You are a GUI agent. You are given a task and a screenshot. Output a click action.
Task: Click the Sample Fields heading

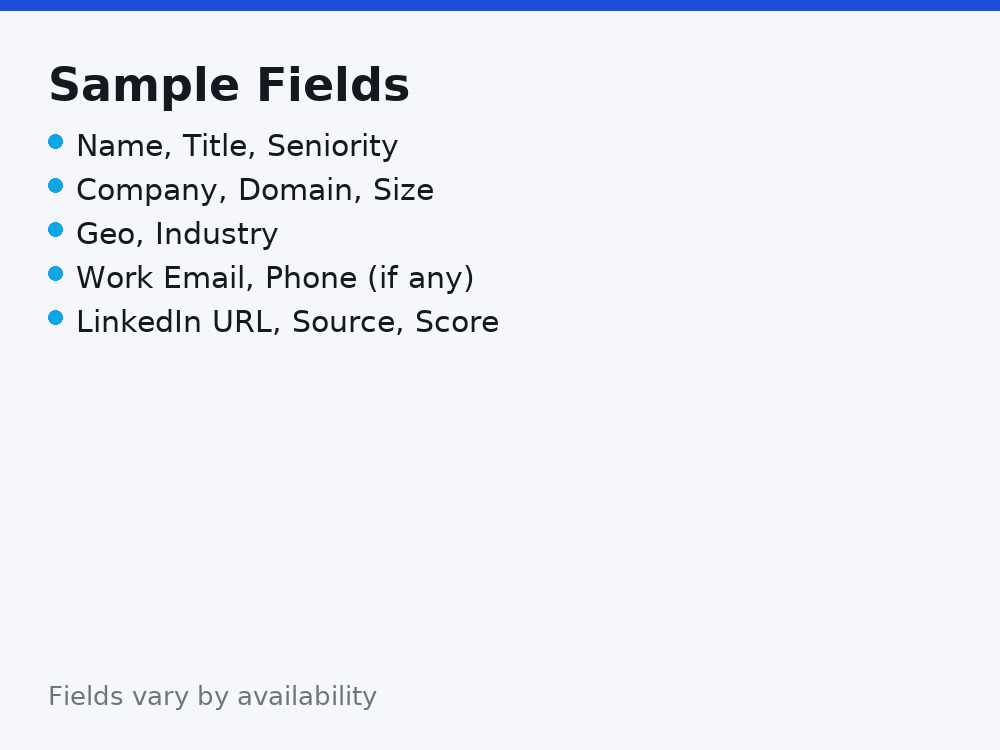[229, 85]
